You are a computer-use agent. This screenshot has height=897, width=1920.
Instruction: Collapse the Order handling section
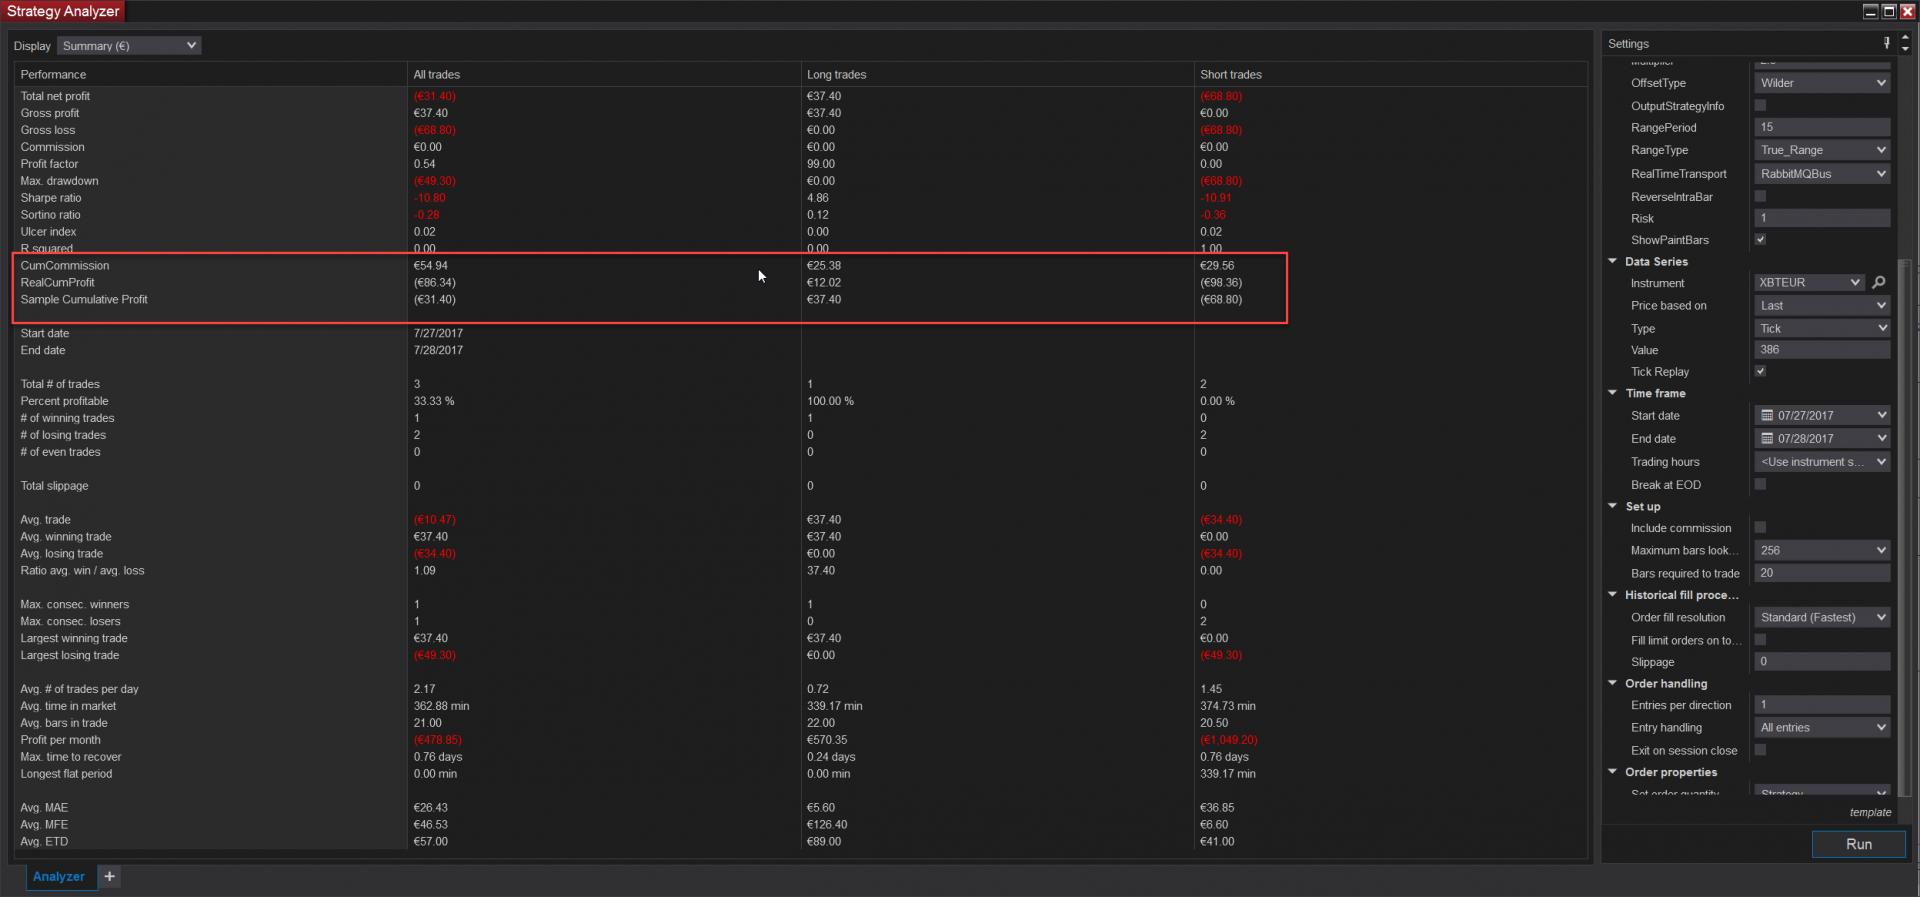(1613, 683)
